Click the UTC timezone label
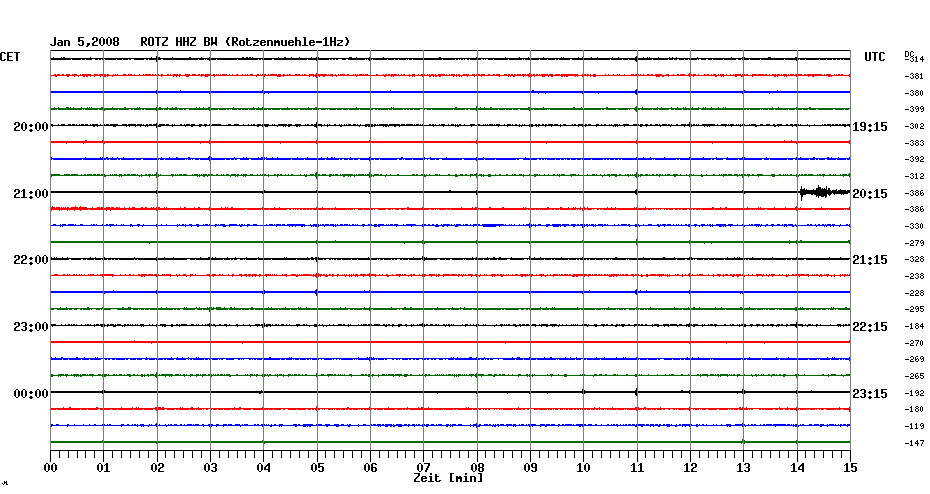This screenshot has height=494, width=930. 874,57
